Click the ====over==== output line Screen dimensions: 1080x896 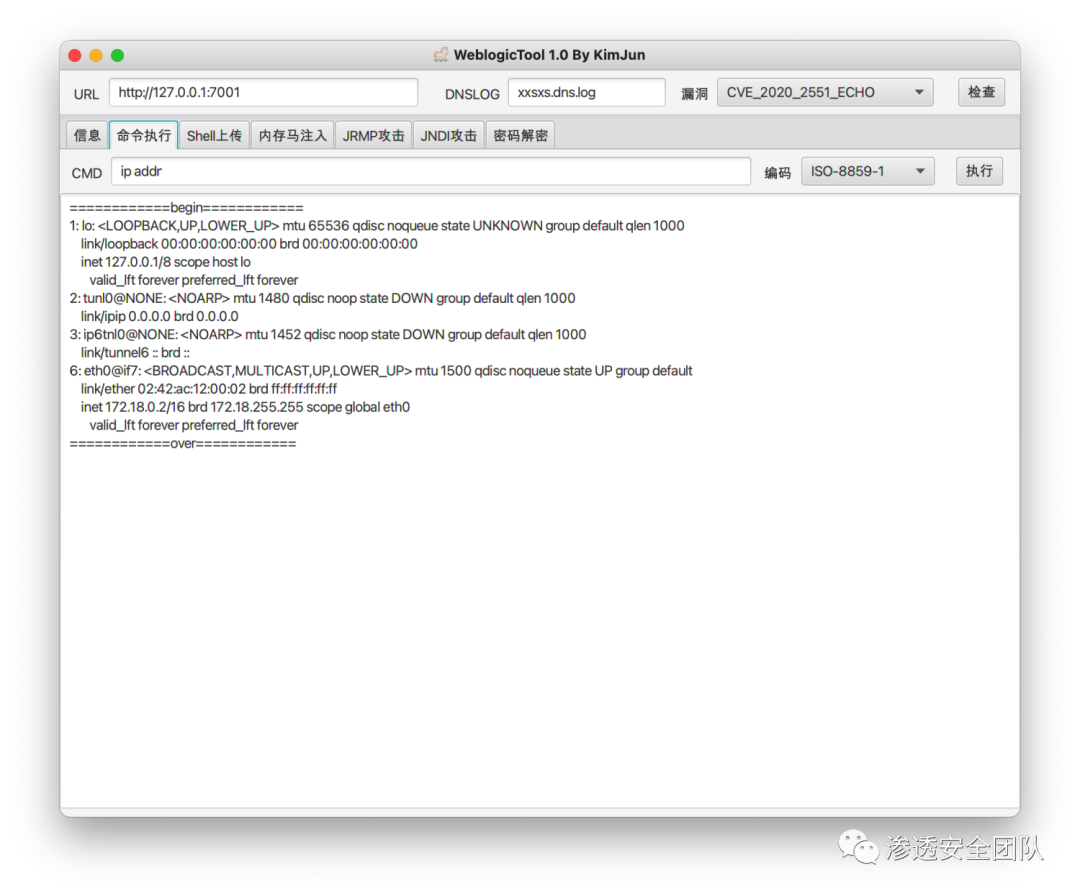[x=183, y=444]
